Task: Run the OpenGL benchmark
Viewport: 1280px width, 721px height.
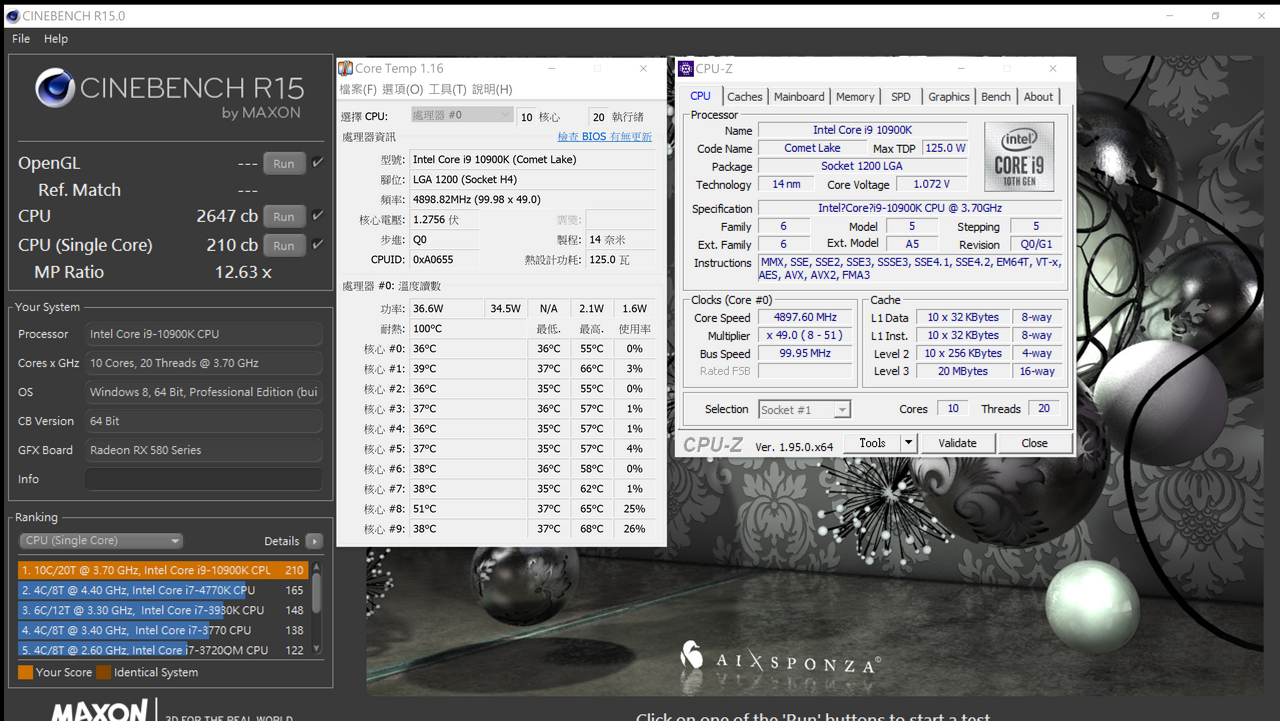Action: pos(284,164)
